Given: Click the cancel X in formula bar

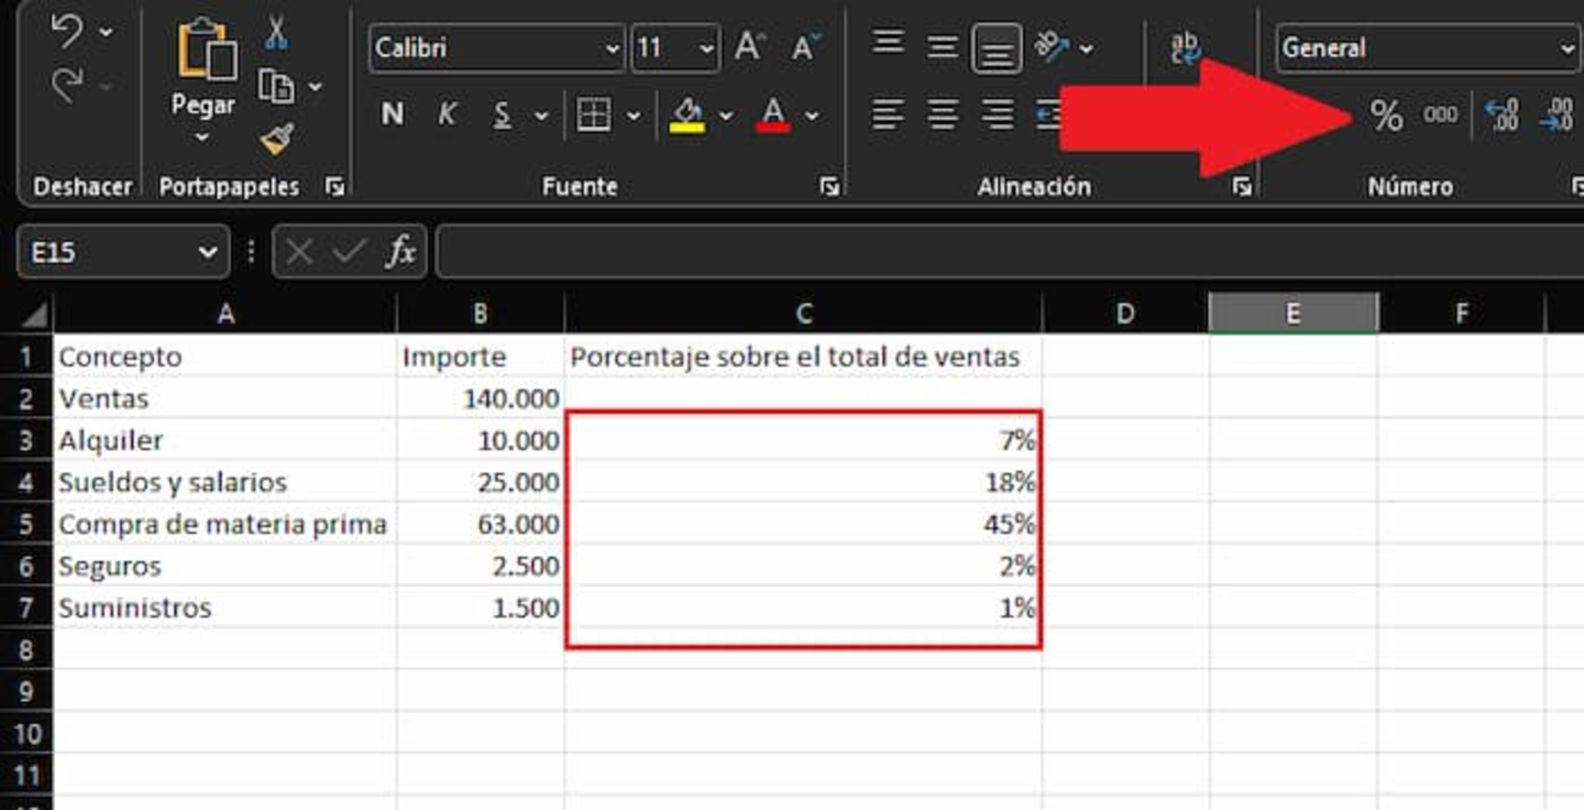Looking at the screenshot, I should tap(299, 252).
